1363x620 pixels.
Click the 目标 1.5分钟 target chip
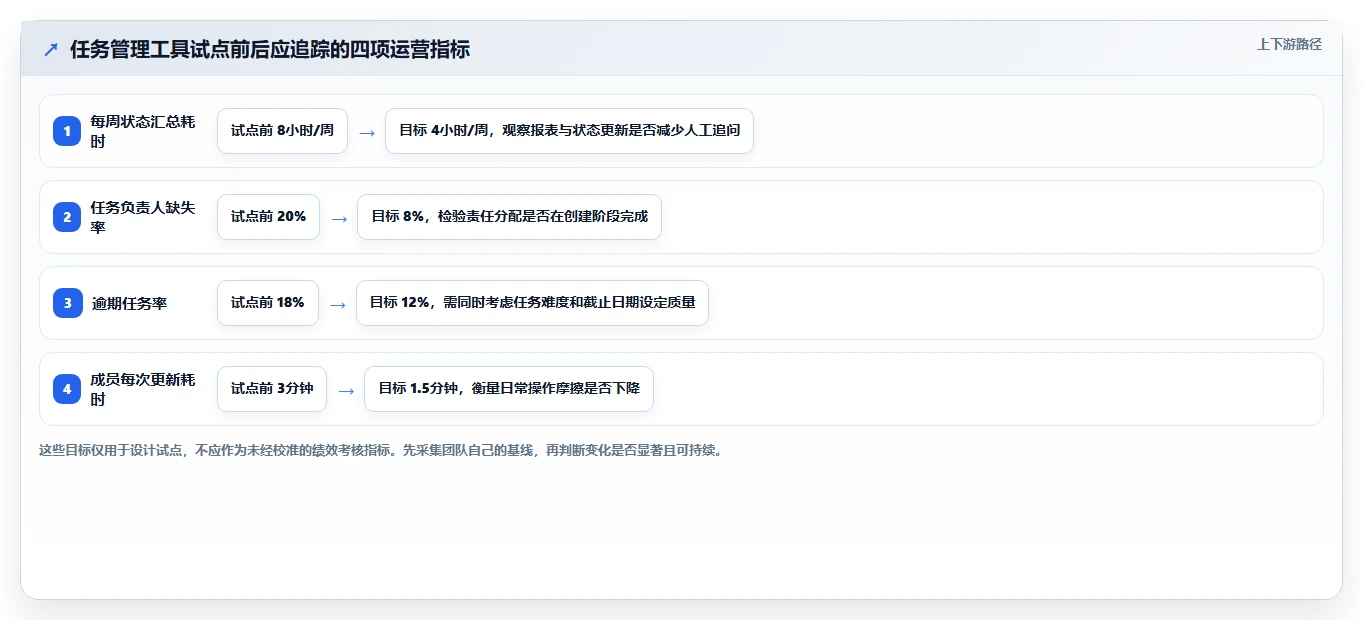coord(508,389)
